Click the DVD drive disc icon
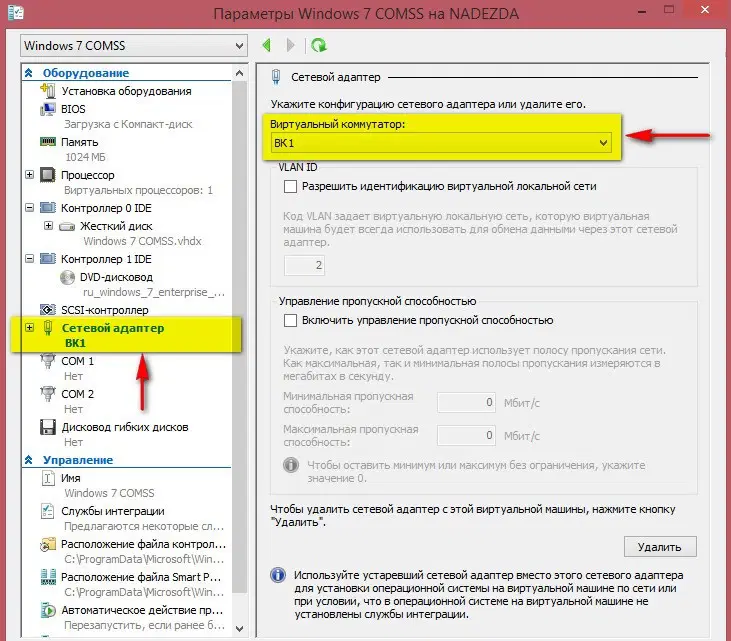The image size is (731, 641). (x=67, y=277)
